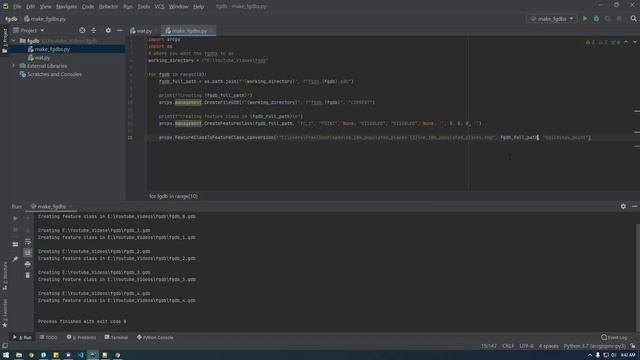This screenshot has height=360, width=640.
Task: Open the Help menu
Action: pyautogui.click(x=198, y=7)
